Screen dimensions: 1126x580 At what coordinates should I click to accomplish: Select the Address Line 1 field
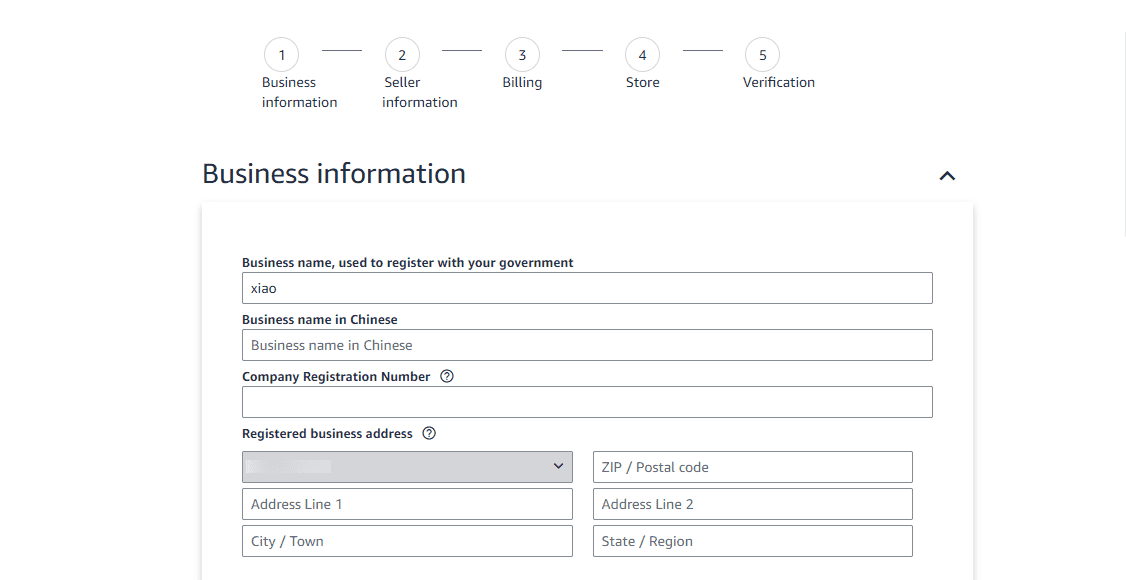tap(407, 504)
